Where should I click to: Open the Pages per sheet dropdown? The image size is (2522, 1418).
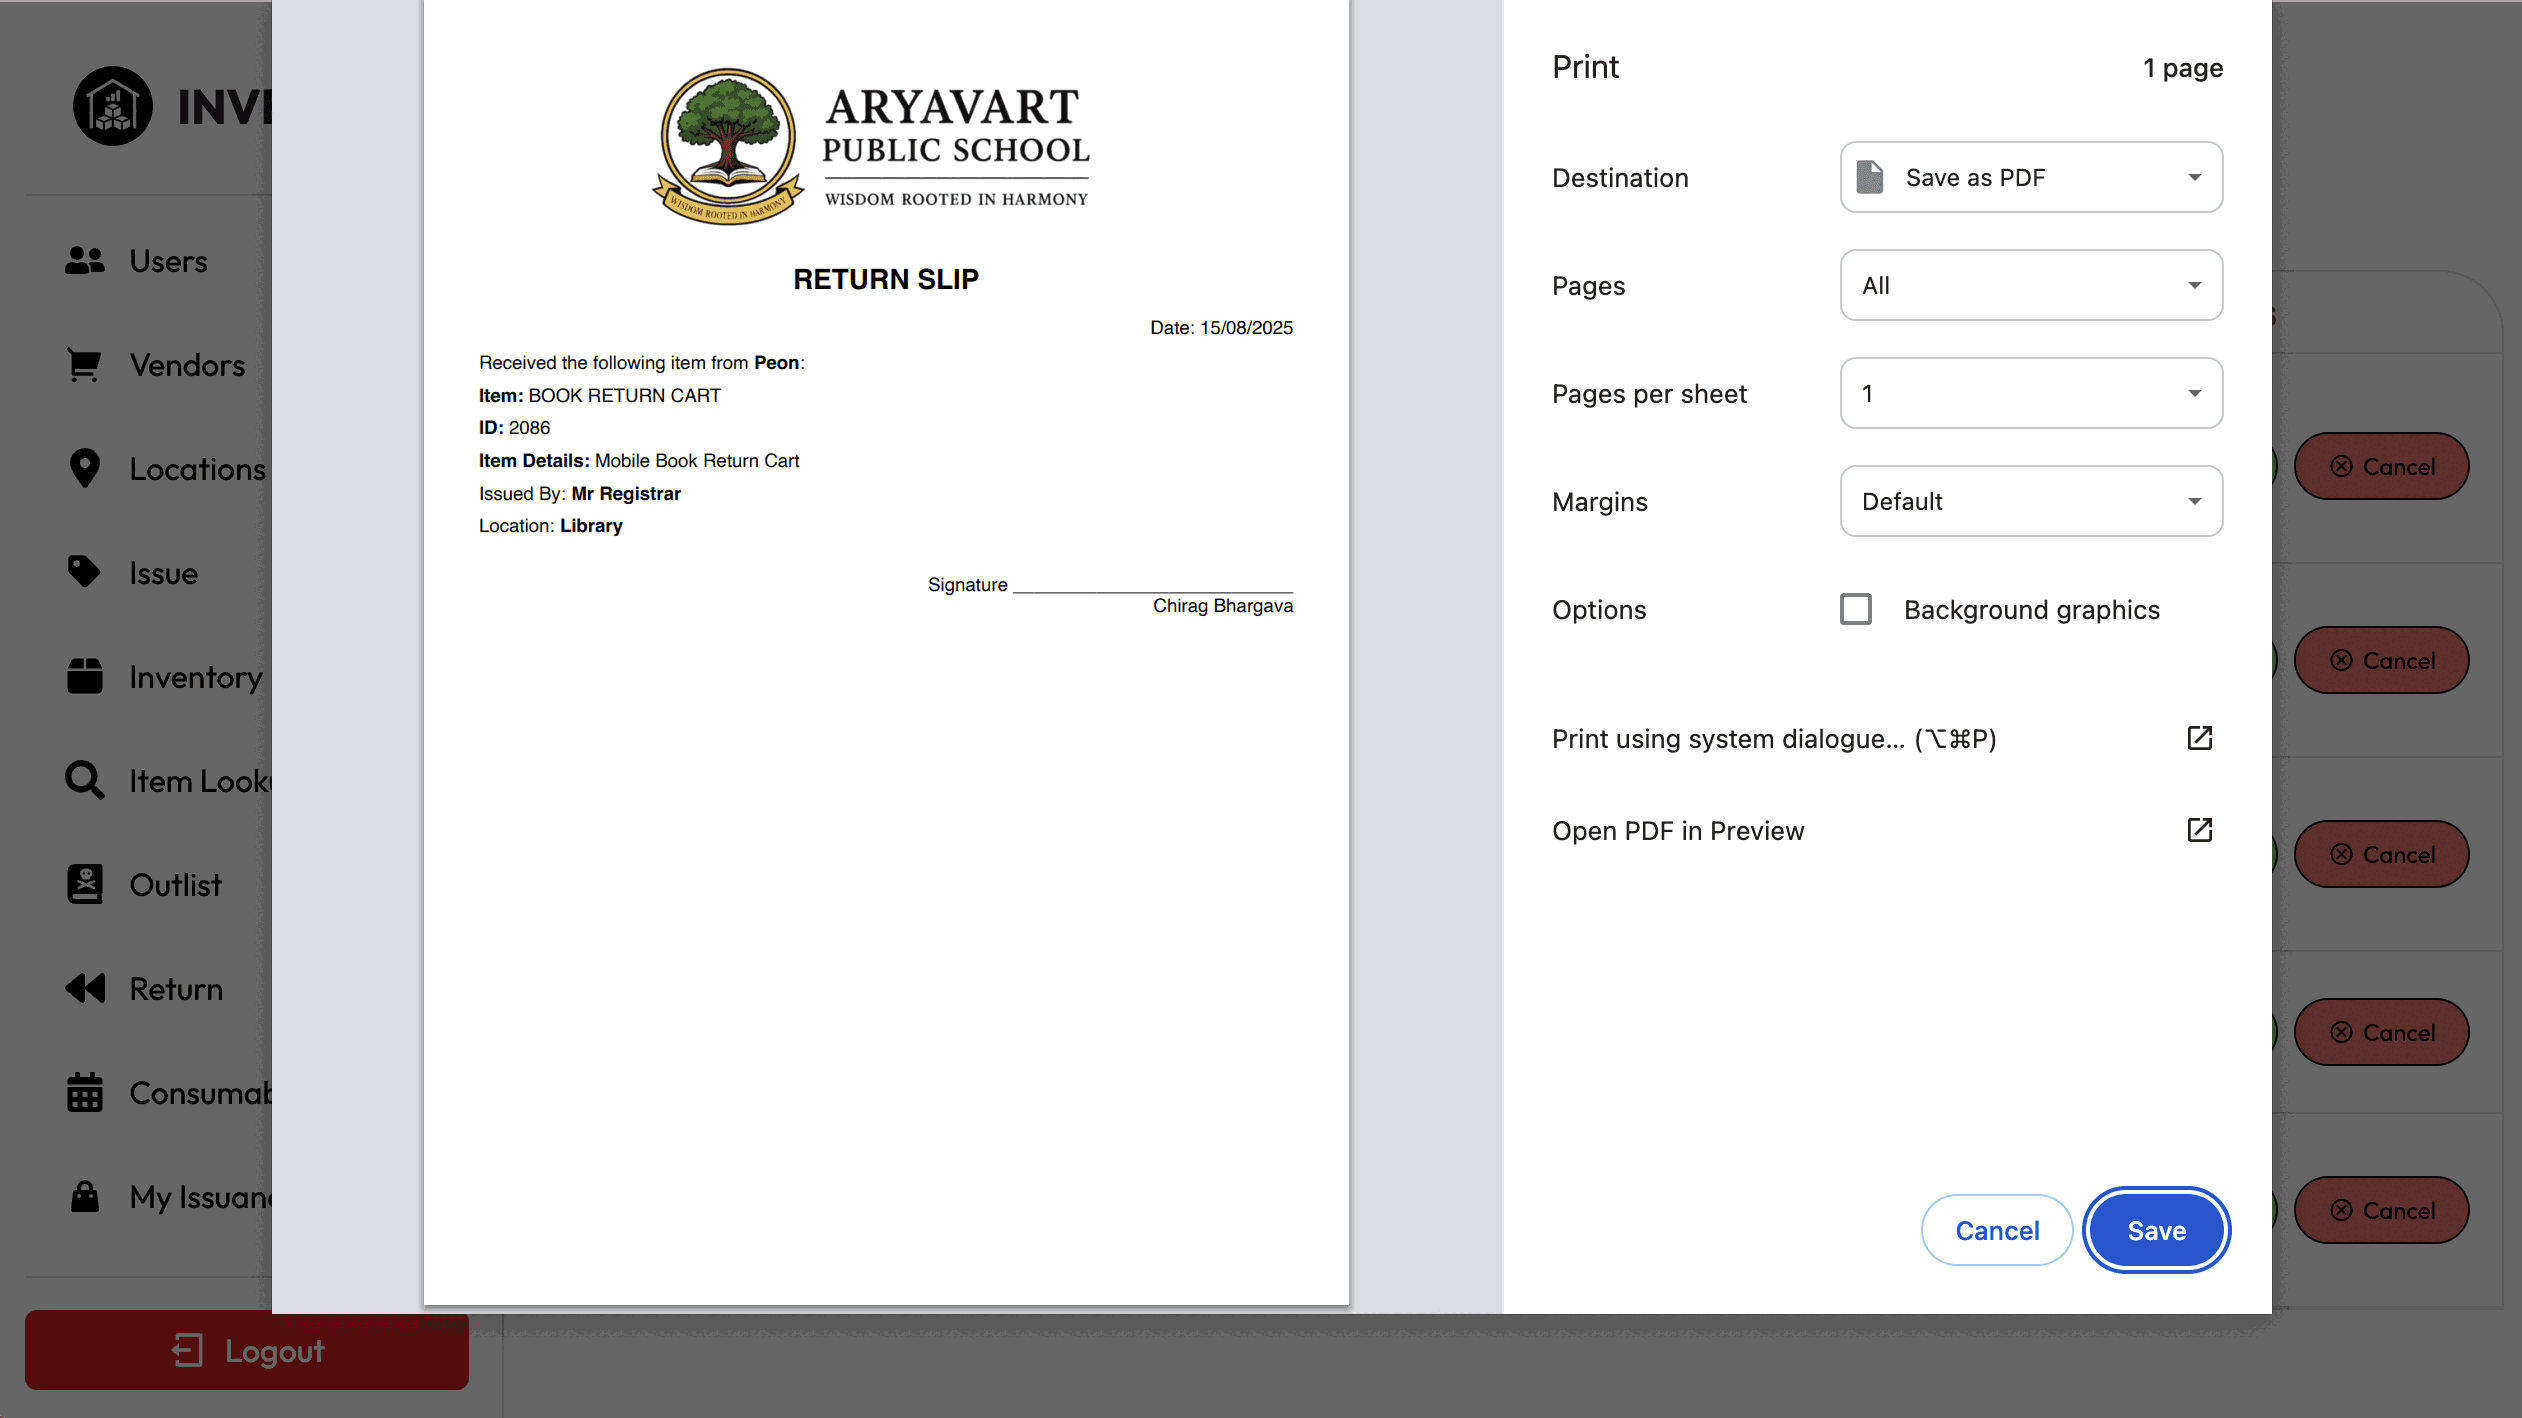2031,393
